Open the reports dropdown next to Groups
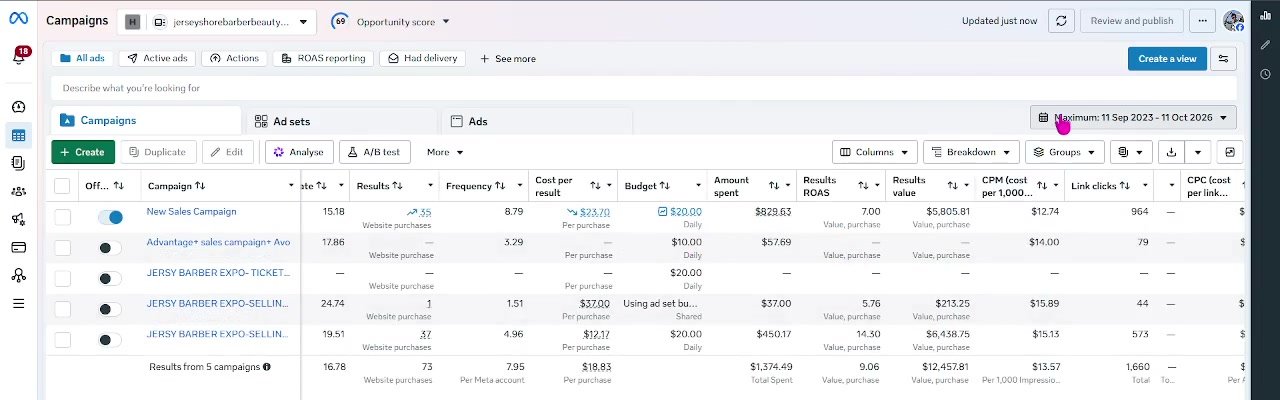Viewport: 1280px width, 400px height. [1131, 152]
